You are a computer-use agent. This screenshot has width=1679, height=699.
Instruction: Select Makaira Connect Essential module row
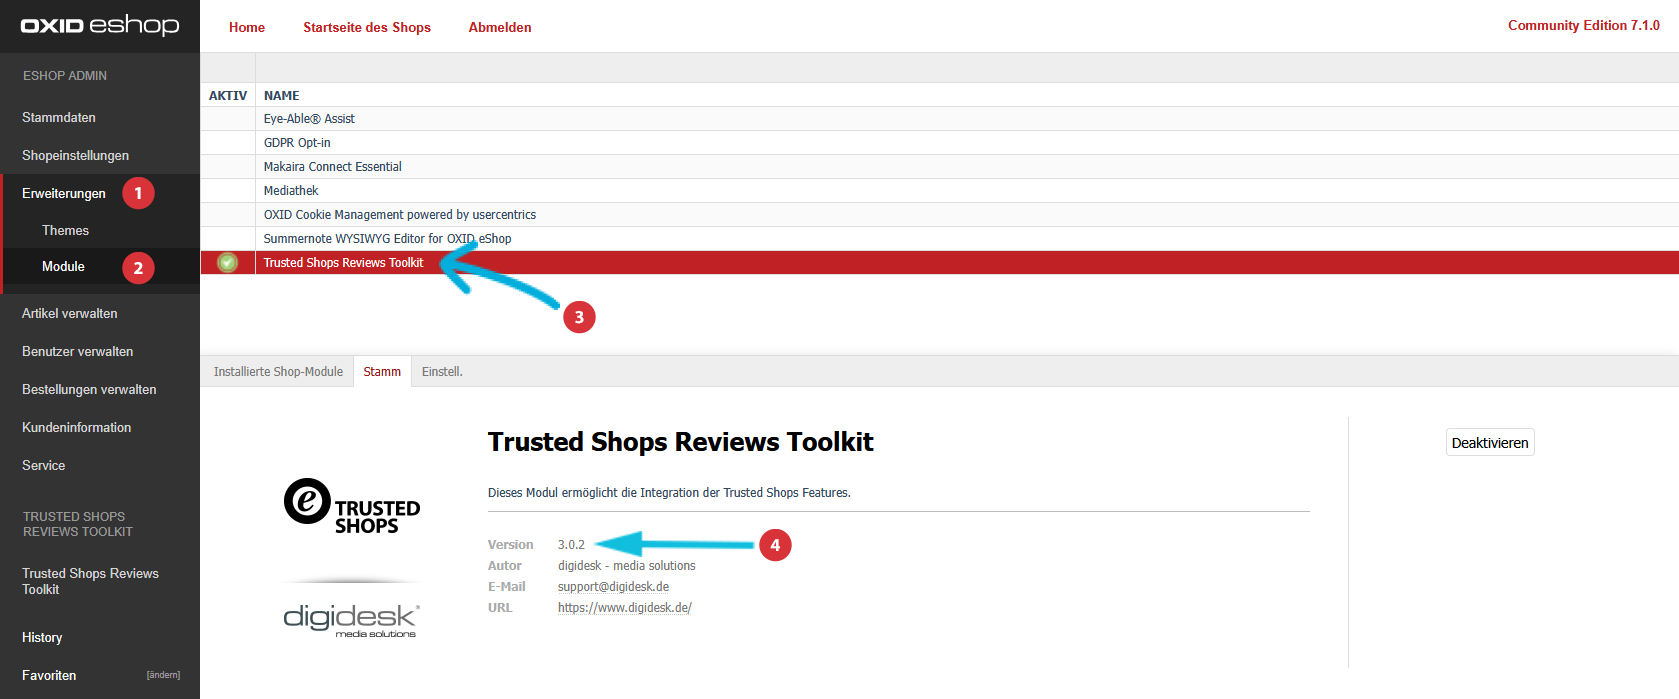click(x=939, y=166)
